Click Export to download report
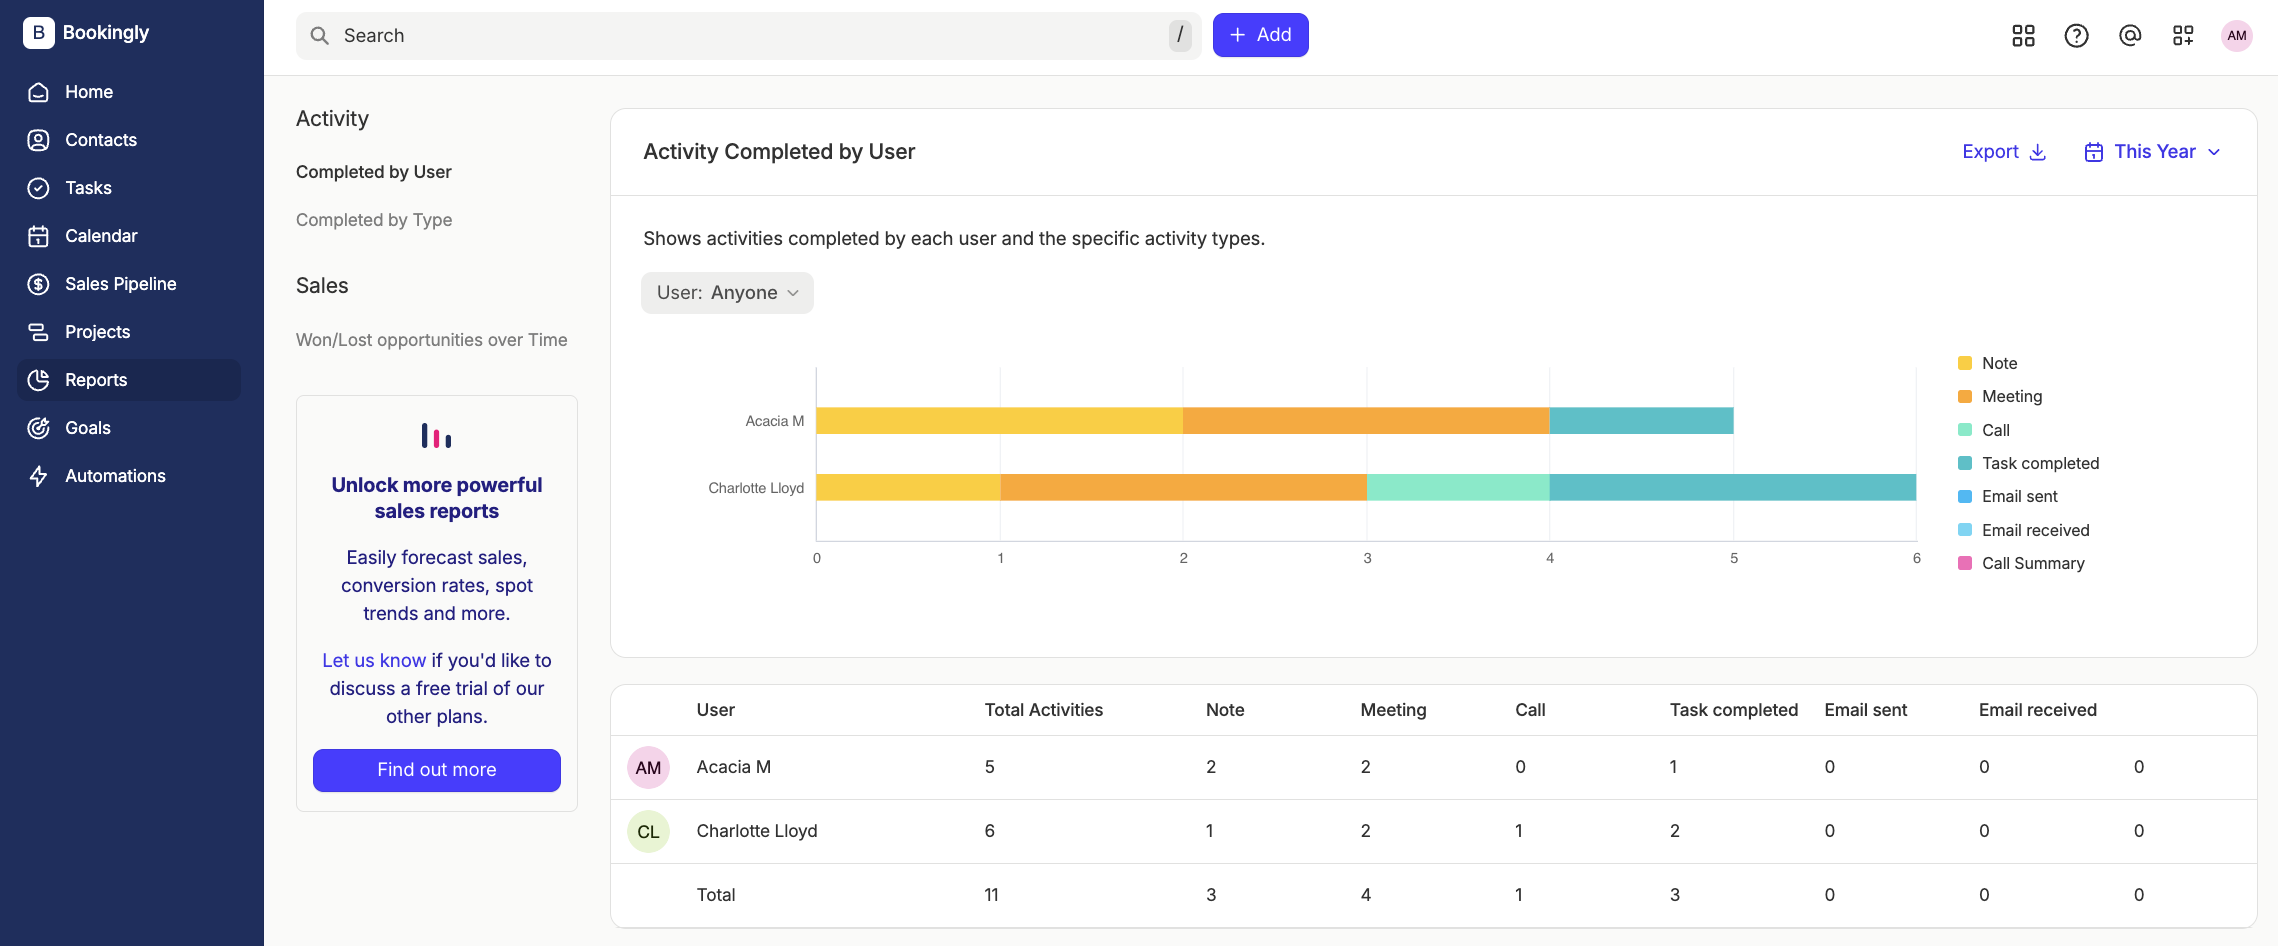2278x946 pixels. pos(2004,152)
